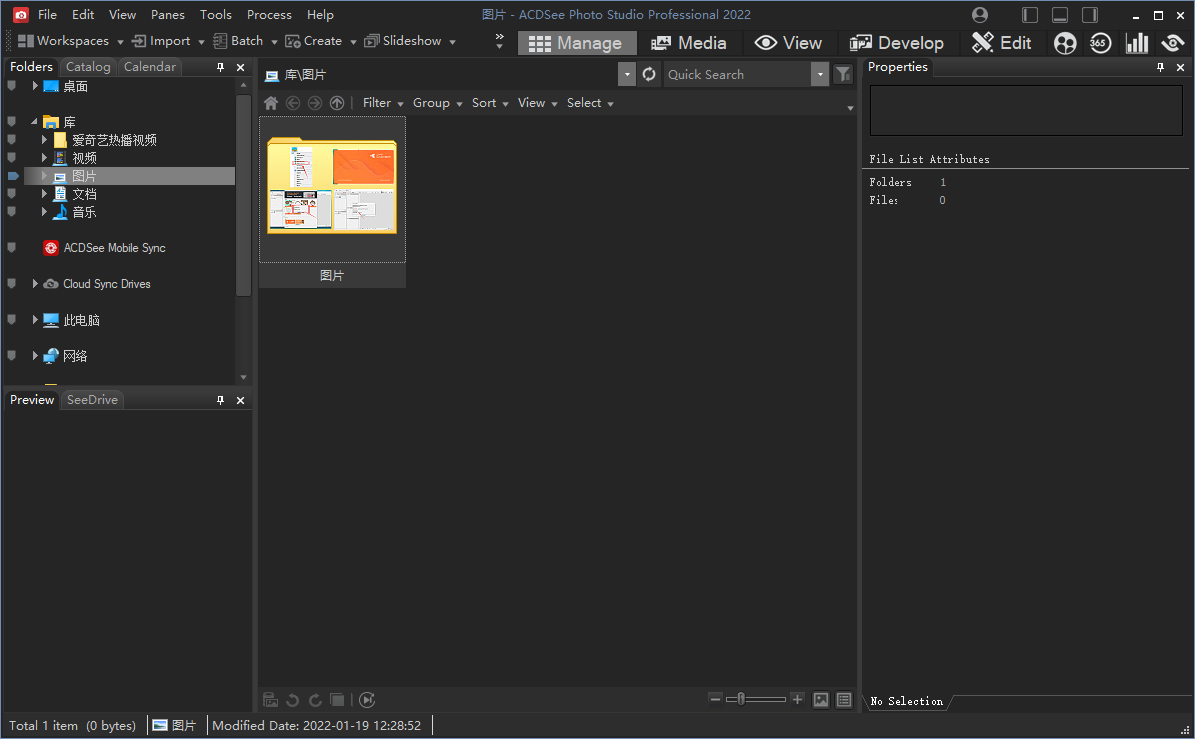Expand the 此电脑 tree item

click(x=35, y=319)
